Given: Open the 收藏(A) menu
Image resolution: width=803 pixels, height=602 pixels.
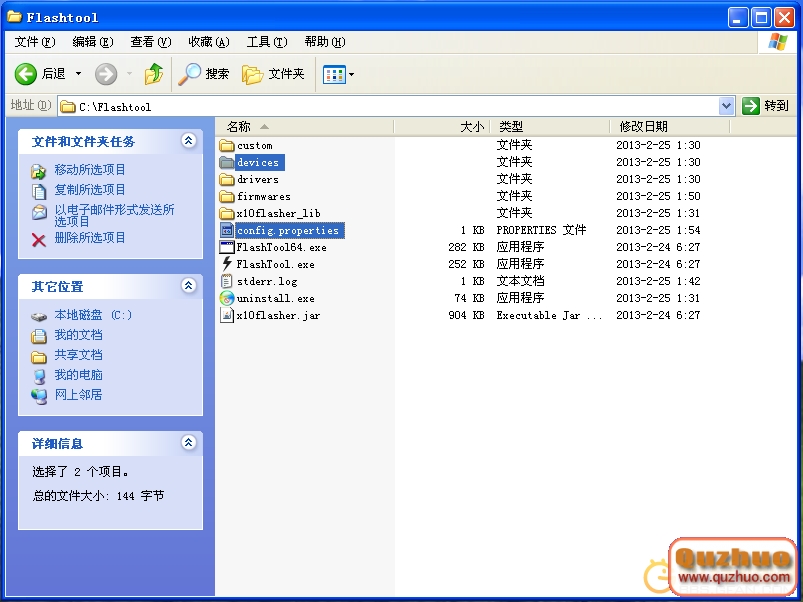Looking at the screenshot, I should [x=208, y=42].
